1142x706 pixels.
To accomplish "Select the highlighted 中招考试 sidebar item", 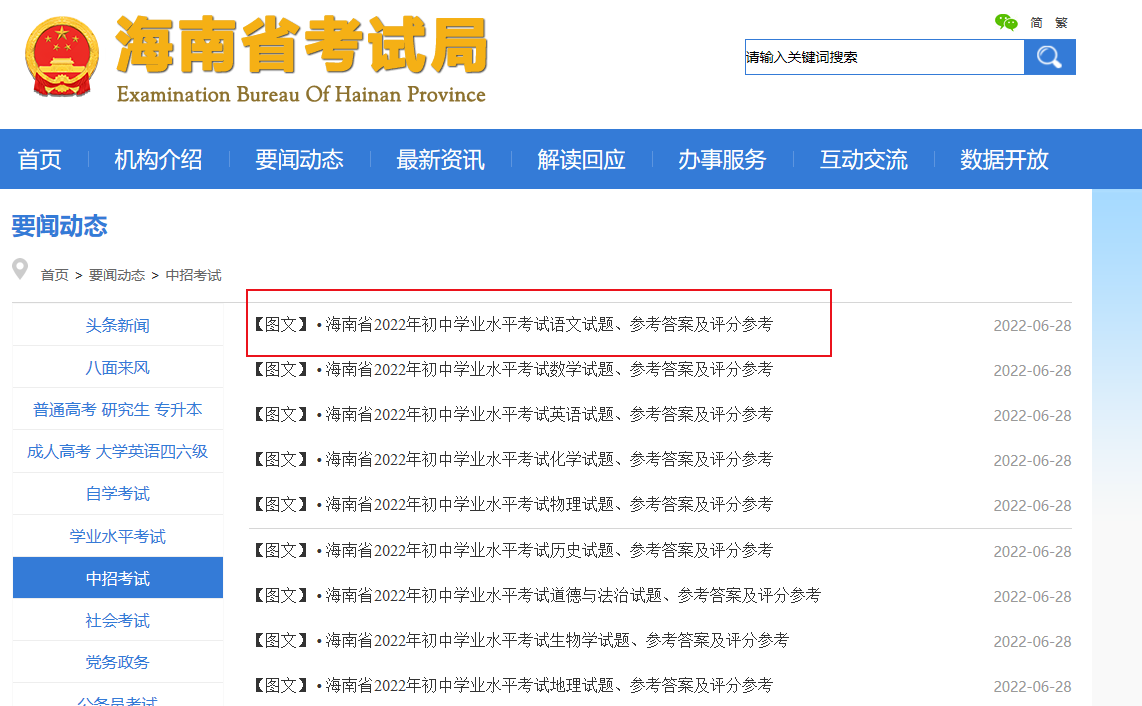I will pyautogui.click(x=118, y=578).
